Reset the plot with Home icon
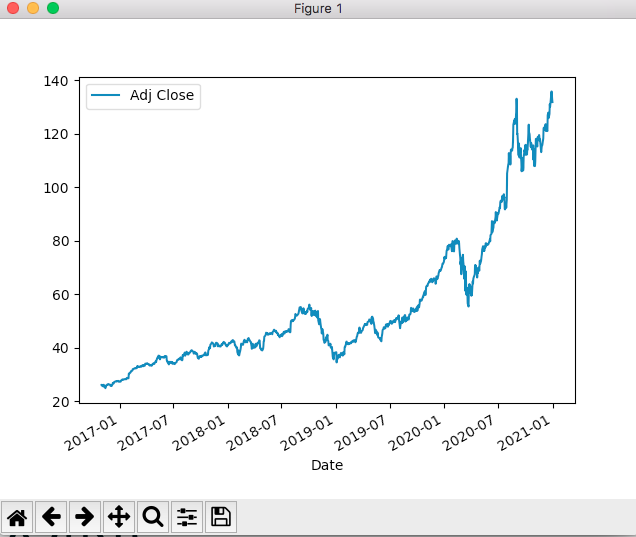Image resolution: width=636 pixels, height=537 pixels. 17,517
